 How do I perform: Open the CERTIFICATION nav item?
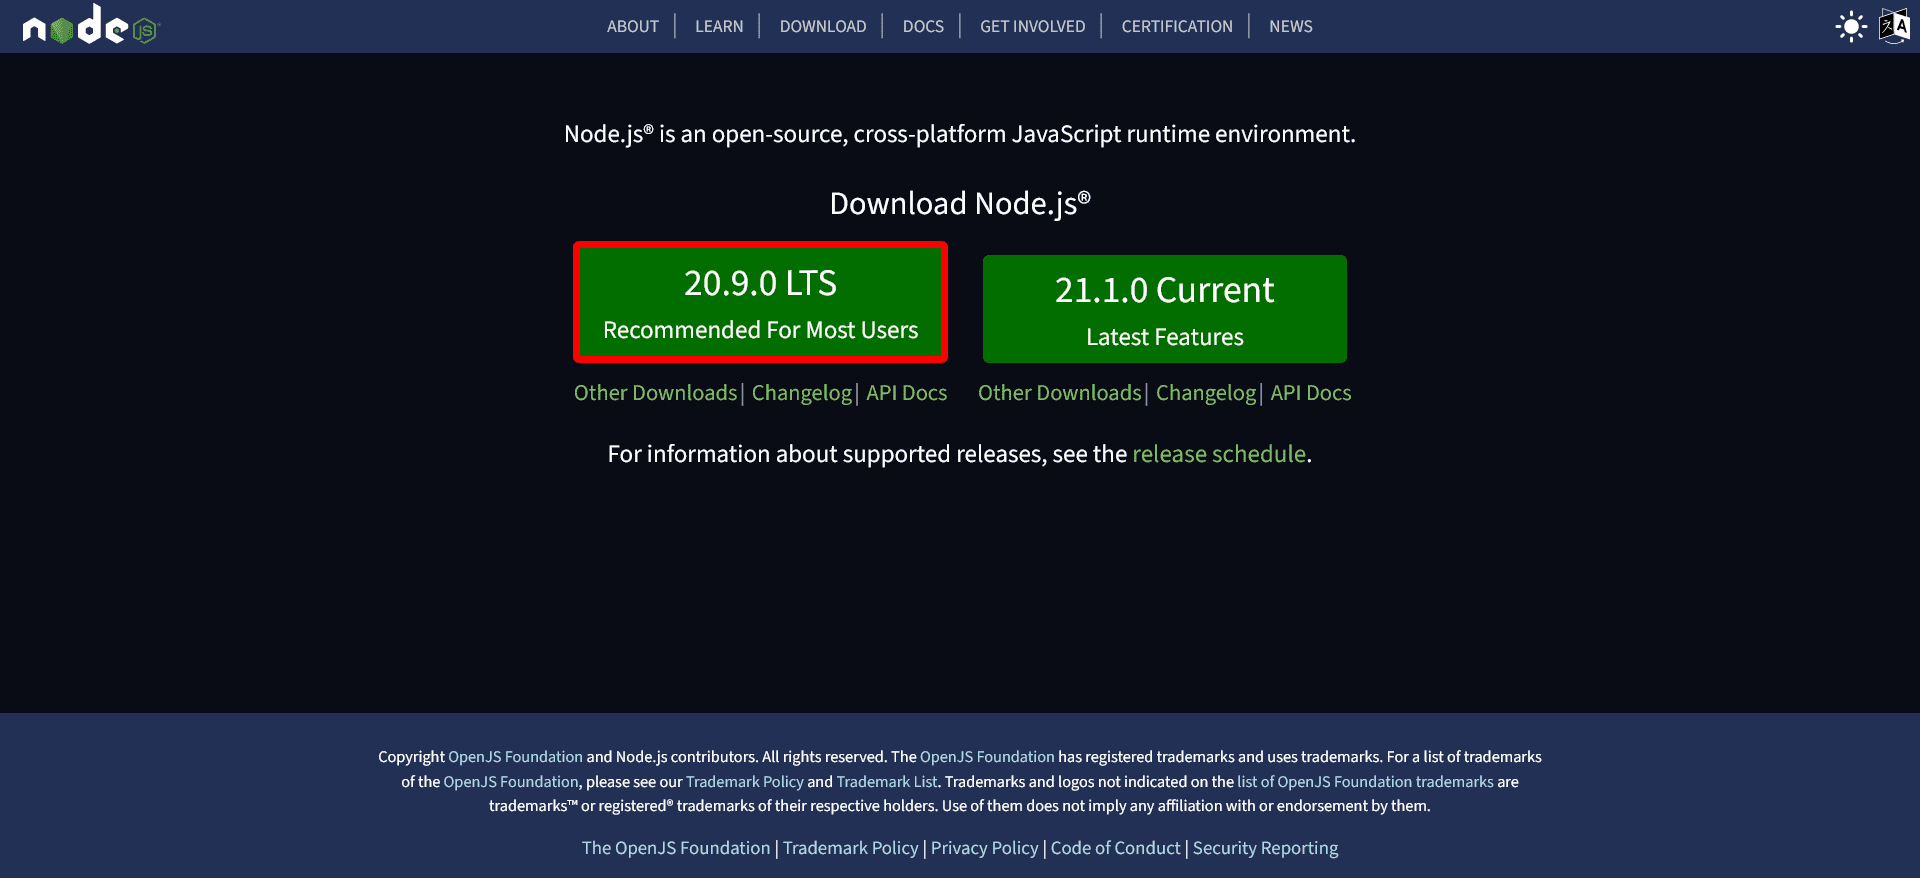[x=1177, y=26]
